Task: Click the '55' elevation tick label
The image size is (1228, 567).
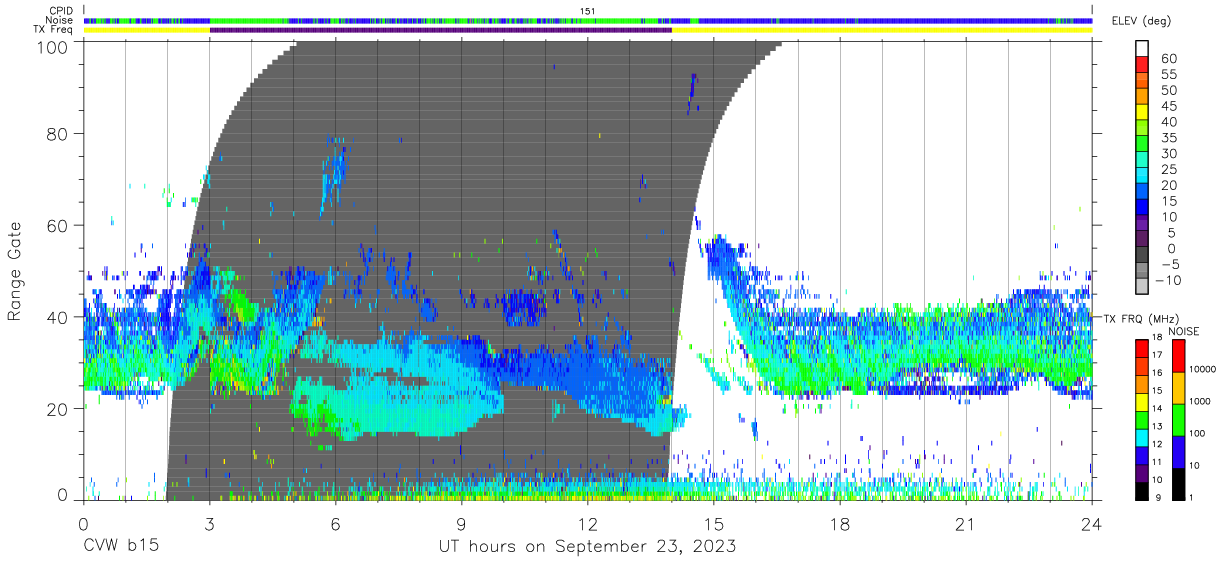Action: click(x=1171, y=75)
